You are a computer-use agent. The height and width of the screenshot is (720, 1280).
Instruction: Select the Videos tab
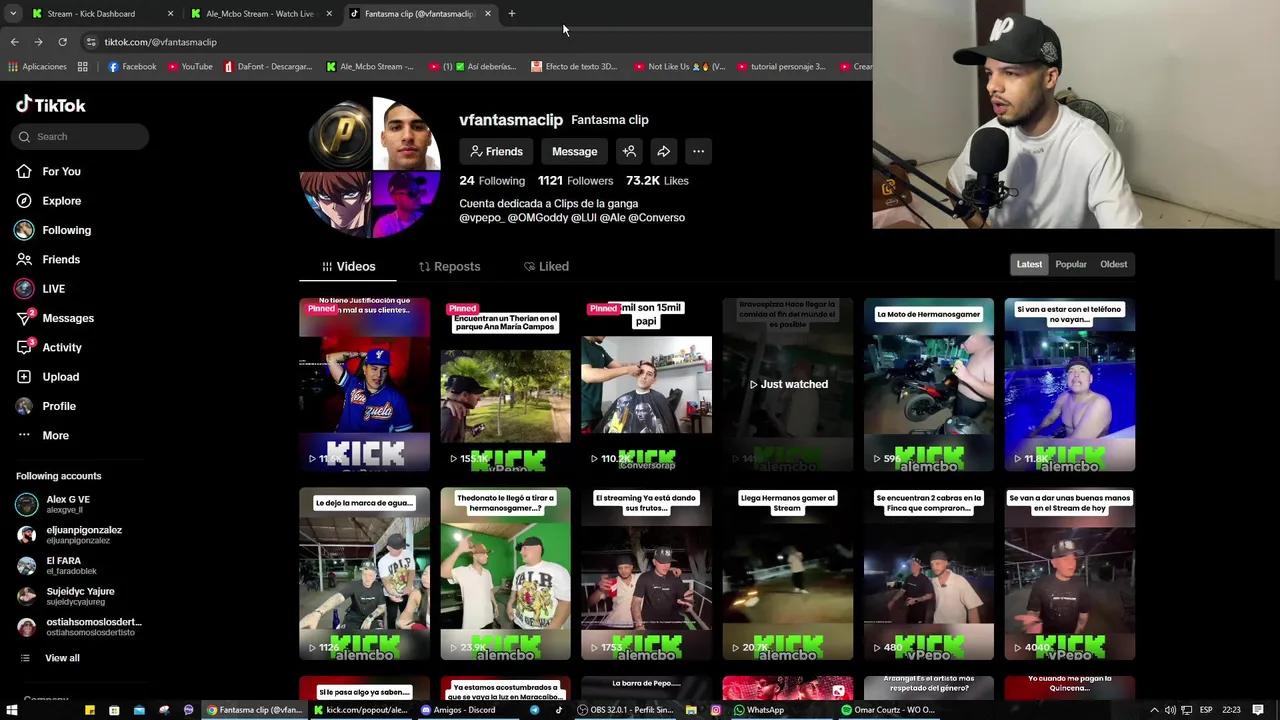[348, 266]
